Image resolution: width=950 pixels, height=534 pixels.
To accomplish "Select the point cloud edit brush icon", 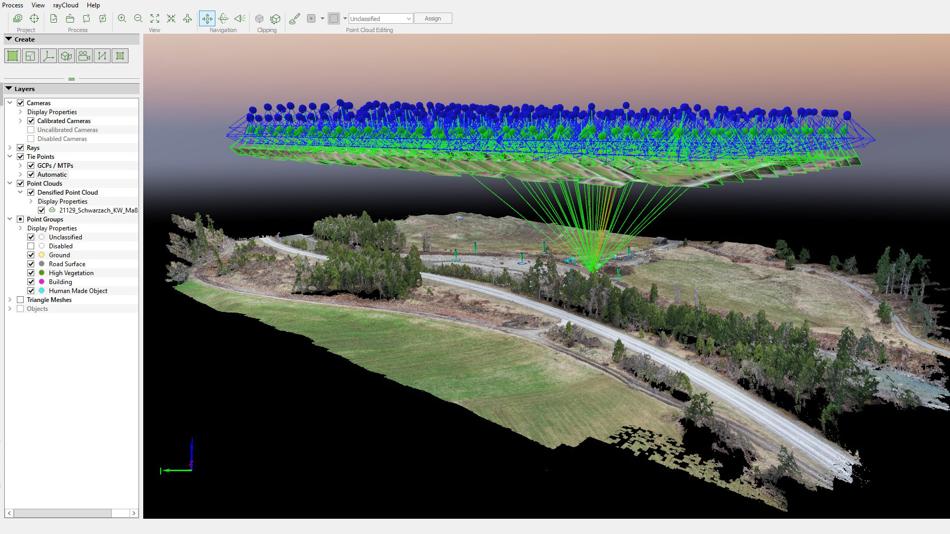I will (294, 18).
